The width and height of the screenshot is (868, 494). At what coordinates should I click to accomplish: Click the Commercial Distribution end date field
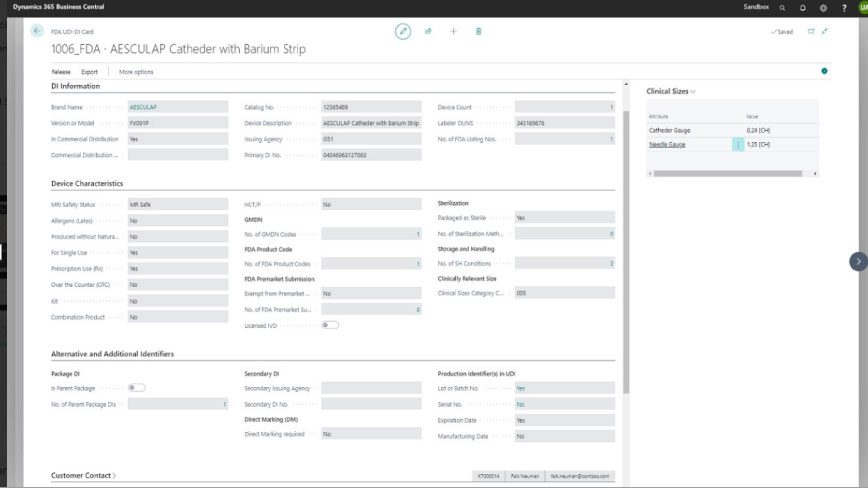click(178, 155)
